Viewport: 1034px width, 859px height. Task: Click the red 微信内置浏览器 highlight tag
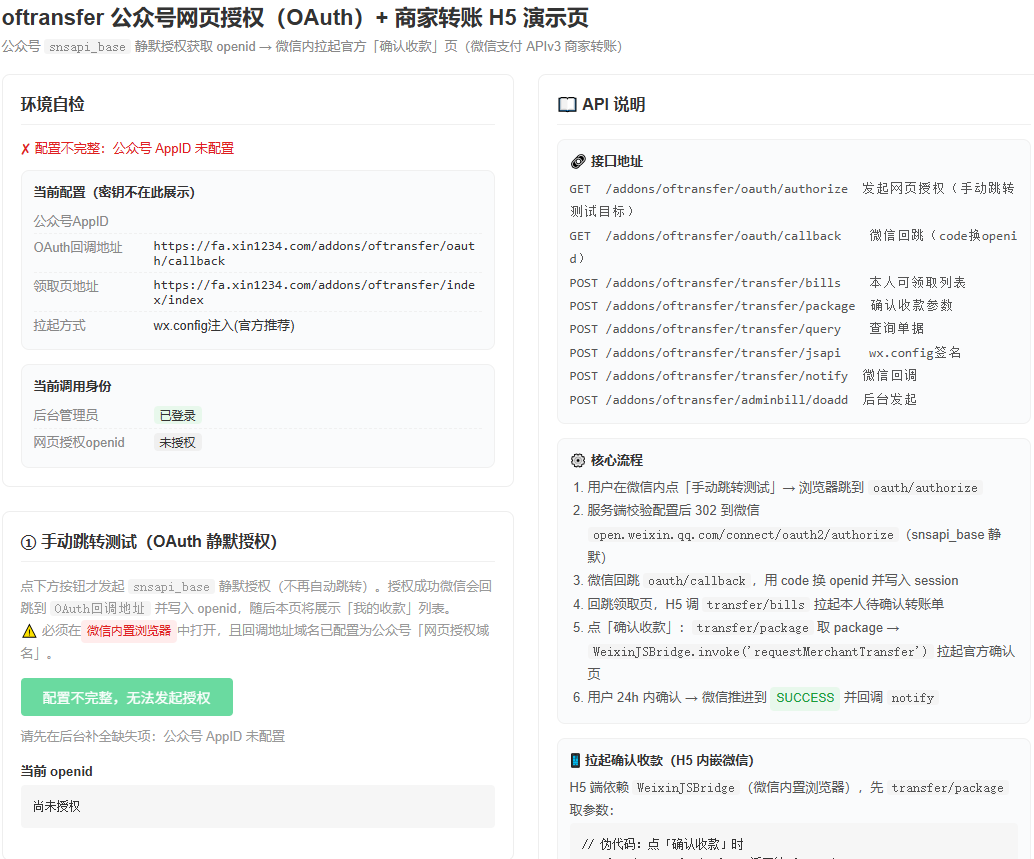129,631
